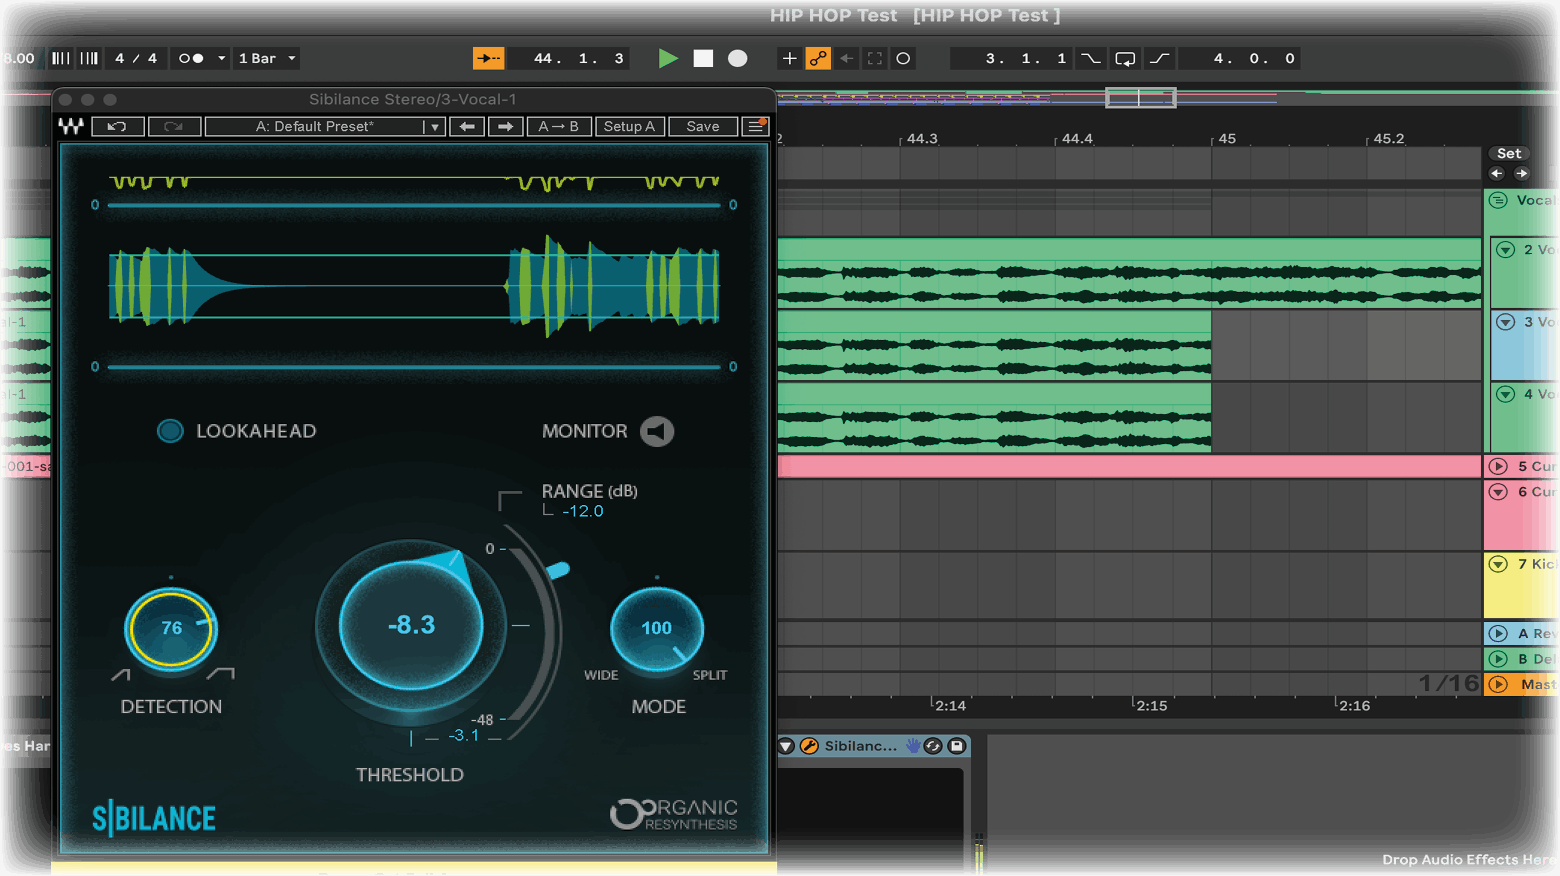The width and height of the screenshot is (1560, 876).
Task: Toggle the Automation Arm button
Action: click(x=818, y=59)
